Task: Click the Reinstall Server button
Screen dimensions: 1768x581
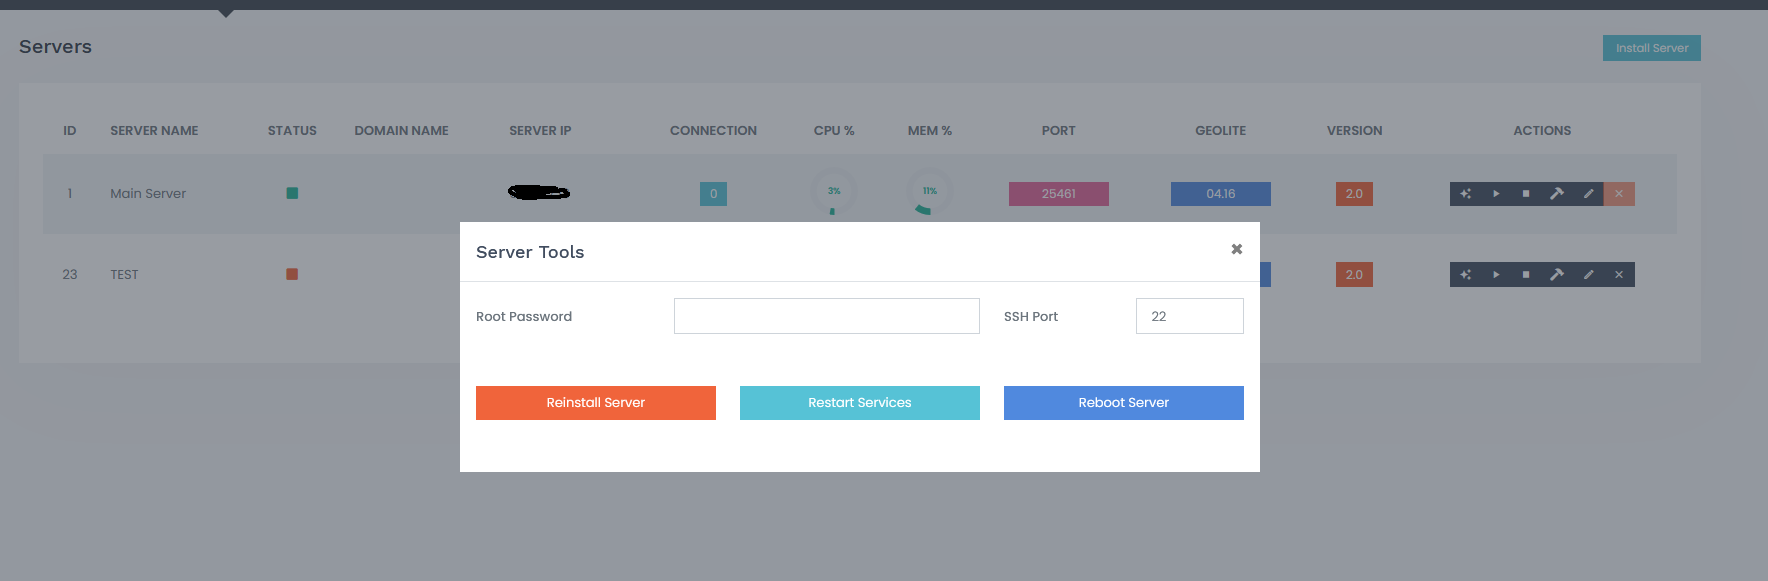Action: tap(596, 403)
